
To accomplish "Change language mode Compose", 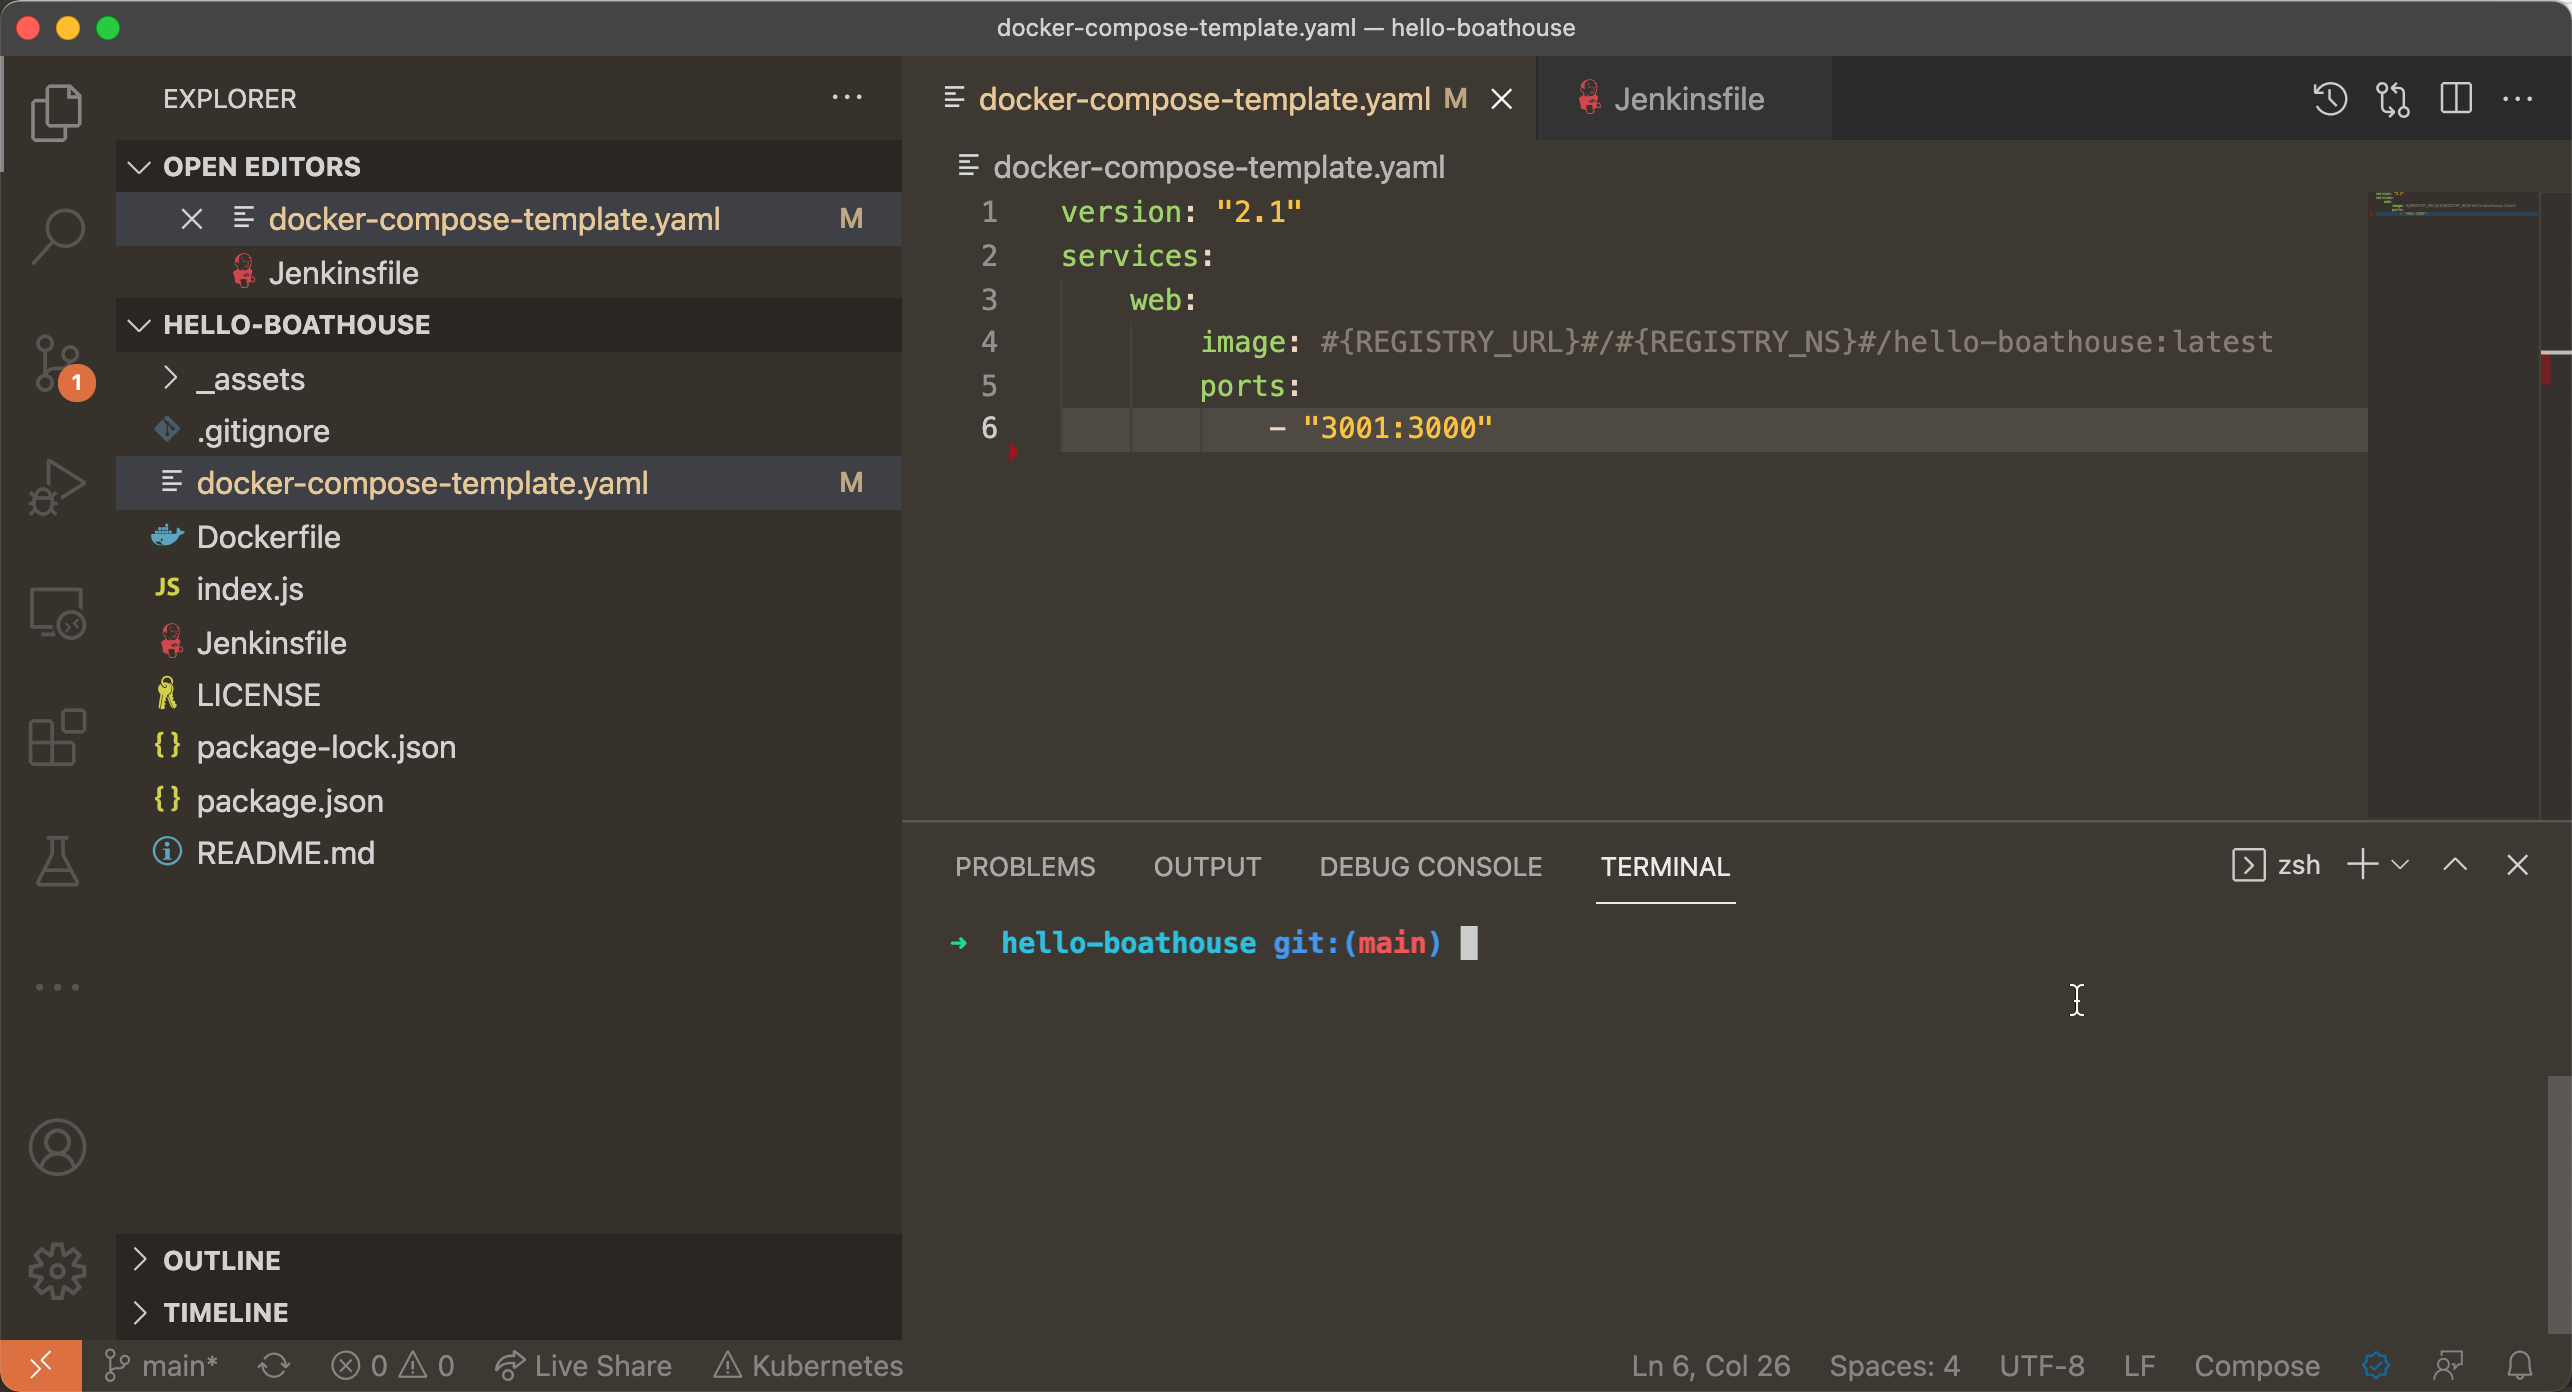I will coord(2257,1366).
